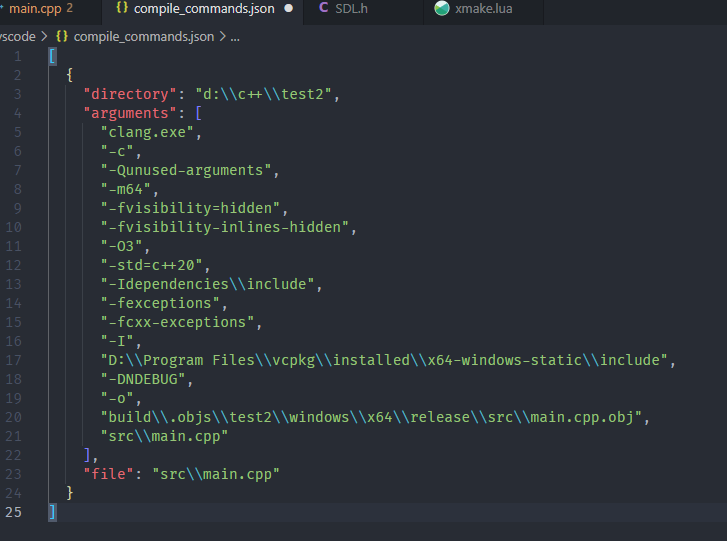Click the "-fvisibility=hidden" argument
Screen dimensions: 727x541
click(190, 208)
